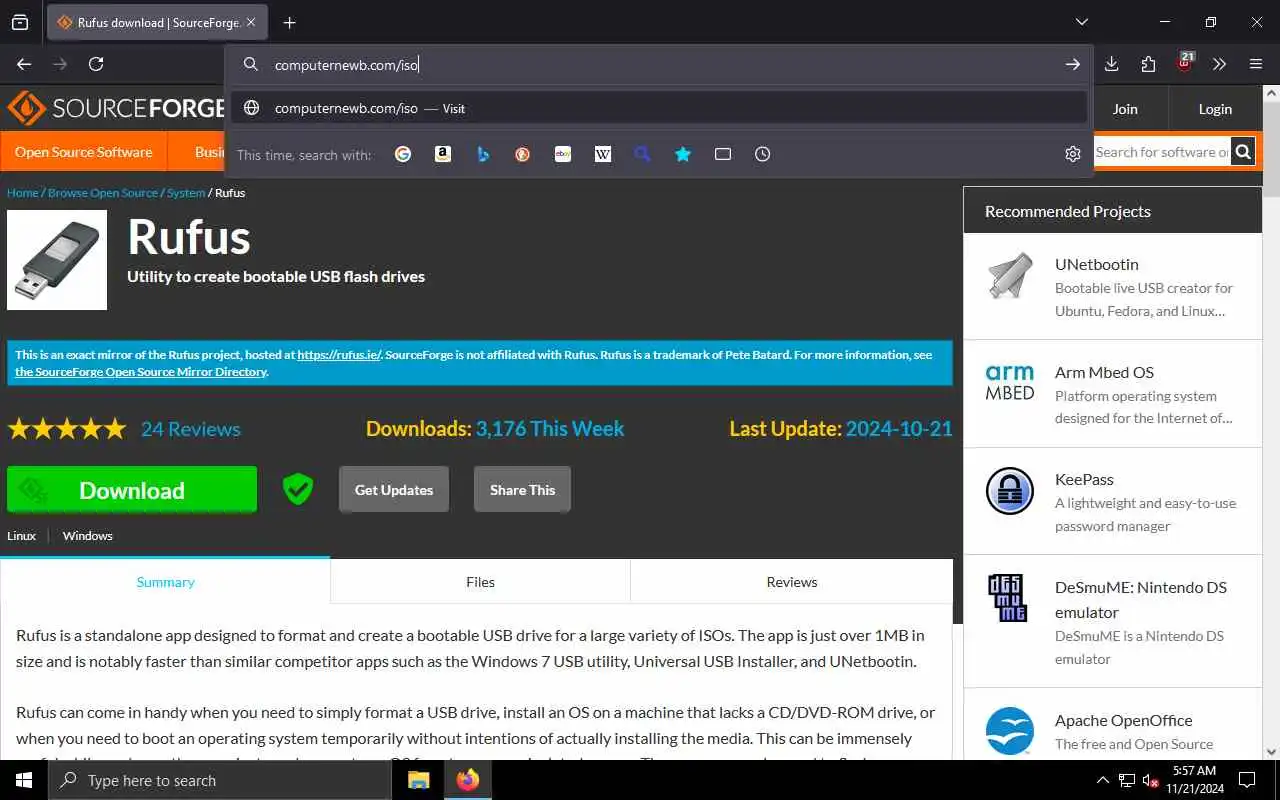Click the Get Updates button
The height and width of the screenshot is (800, 1280).
394,489
